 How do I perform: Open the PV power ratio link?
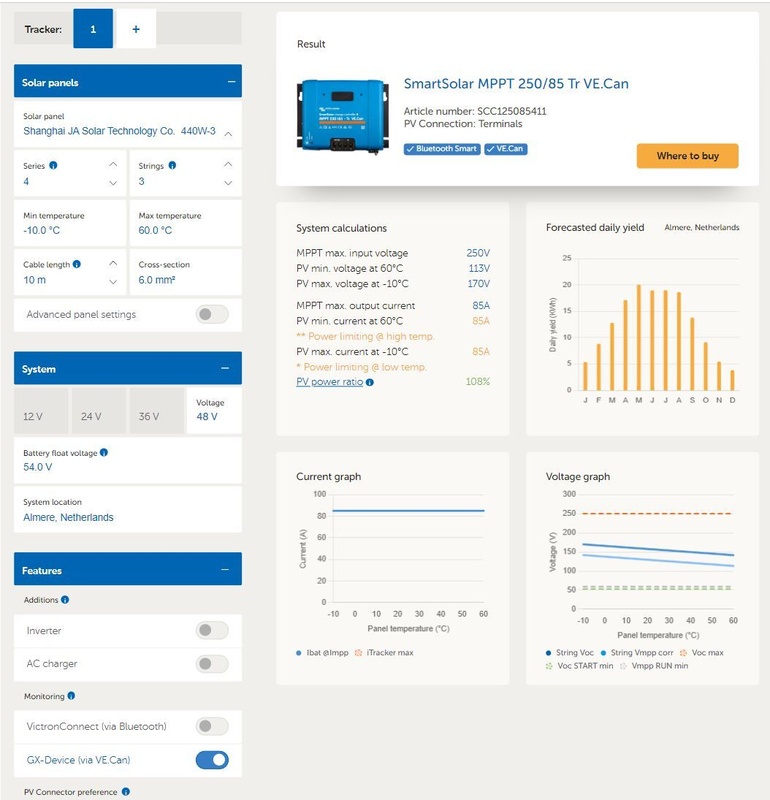[x=330, y=382]
